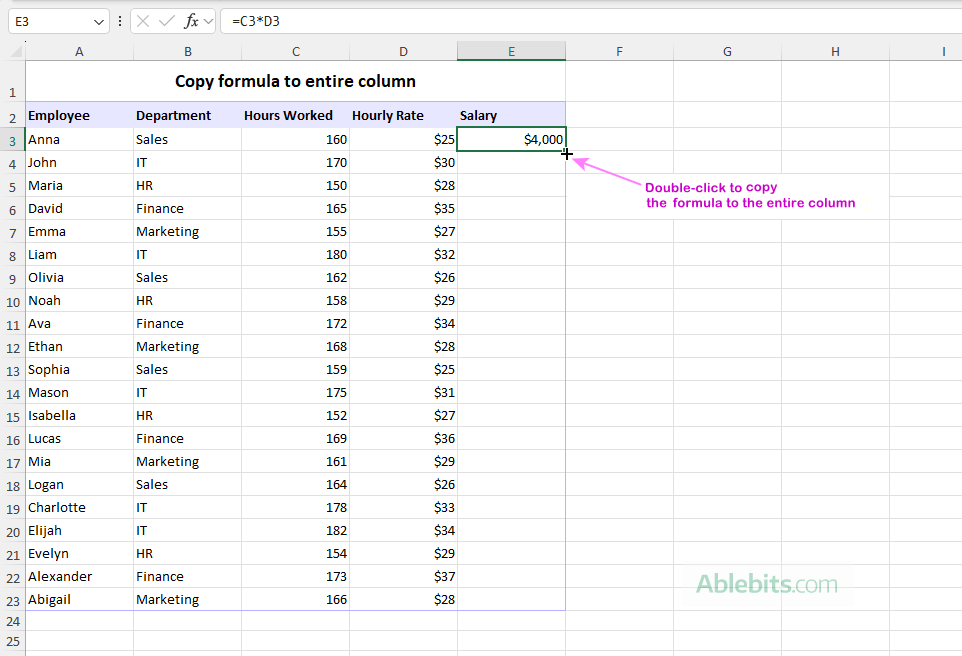Click column A header
962x656 pixels.
click(x=79, y=50)
